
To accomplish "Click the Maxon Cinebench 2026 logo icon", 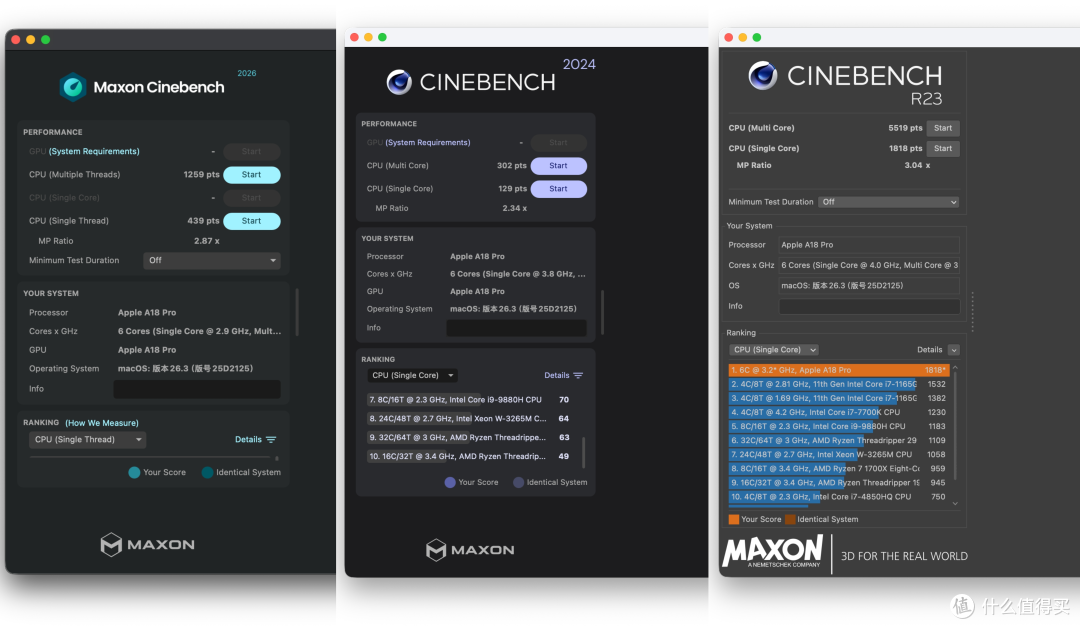I will tap(72, 87).
